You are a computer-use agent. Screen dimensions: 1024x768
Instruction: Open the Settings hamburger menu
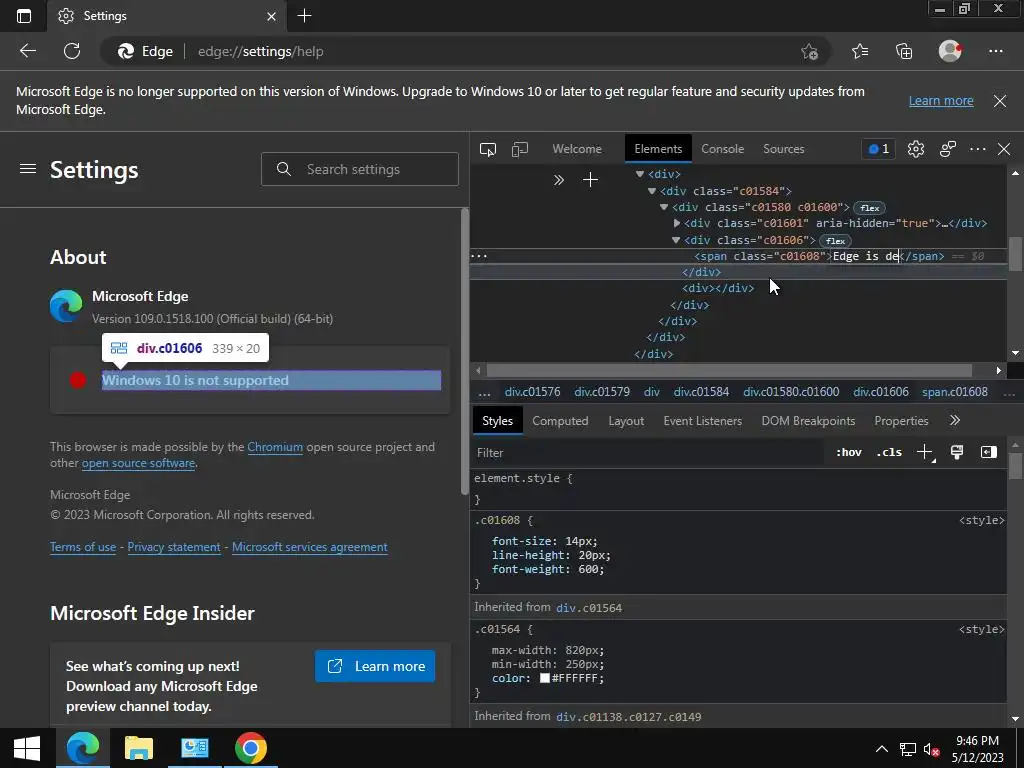28,169
